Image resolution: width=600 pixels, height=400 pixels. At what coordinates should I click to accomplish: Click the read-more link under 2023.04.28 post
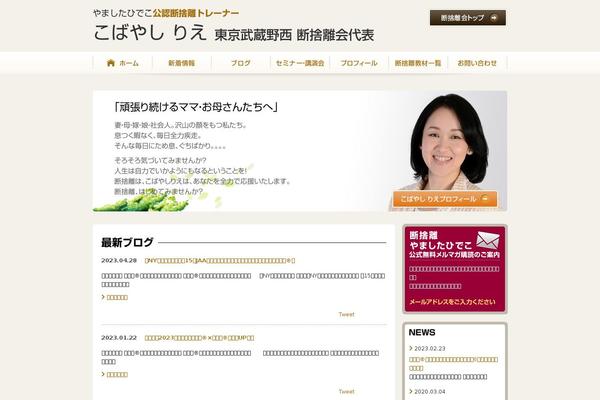coord(115,297)
